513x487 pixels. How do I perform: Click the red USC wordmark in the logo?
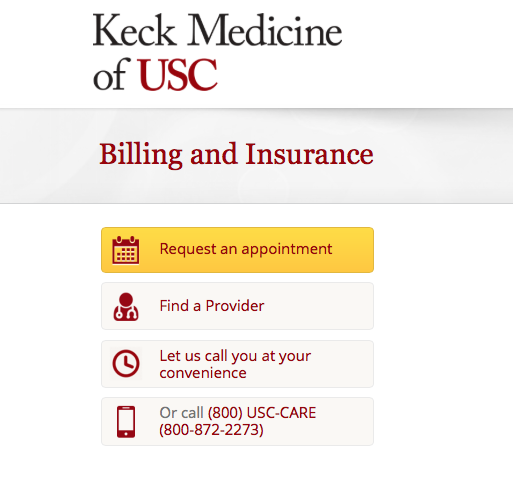point(177,75)
